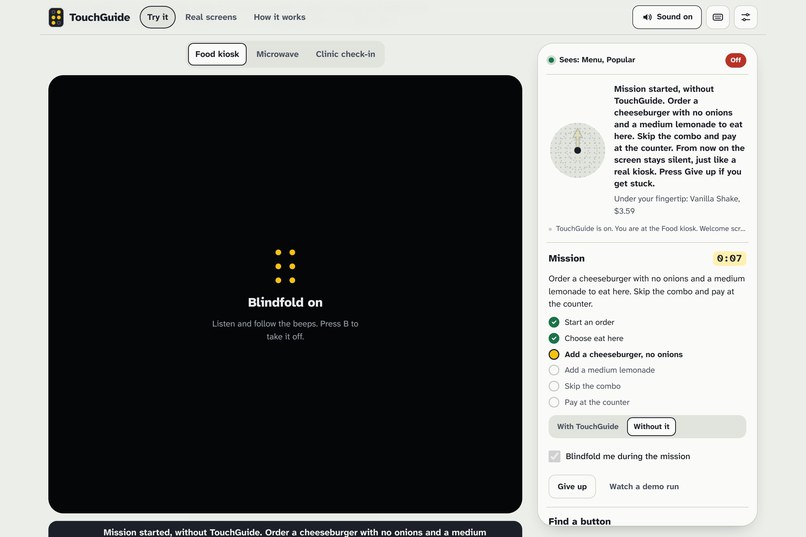
Task: Switch the red Off toggle
Action: point(736,60)
